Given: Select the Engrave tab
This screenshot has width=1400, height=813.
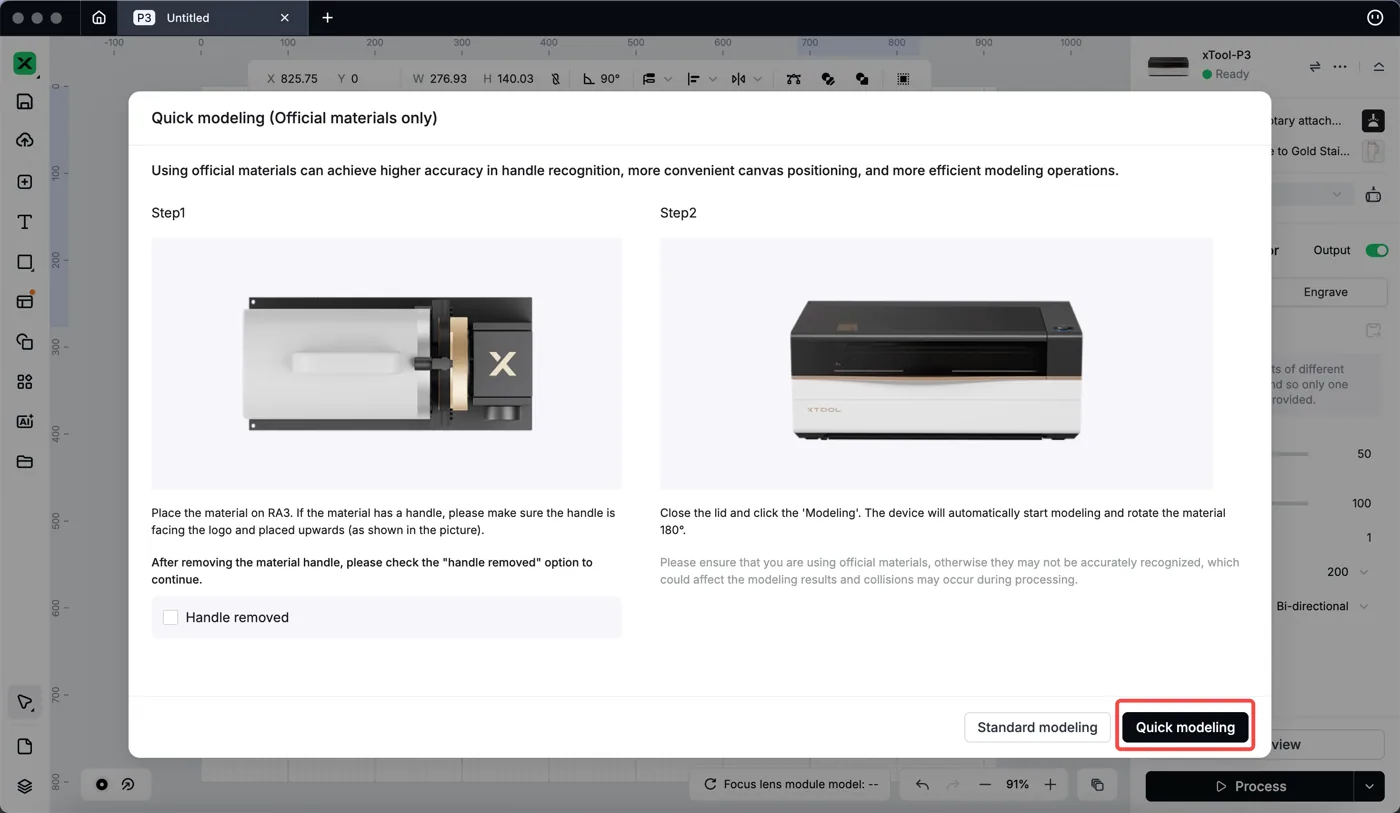Looking at the screenshot, I should click(x=1326, y=292).
